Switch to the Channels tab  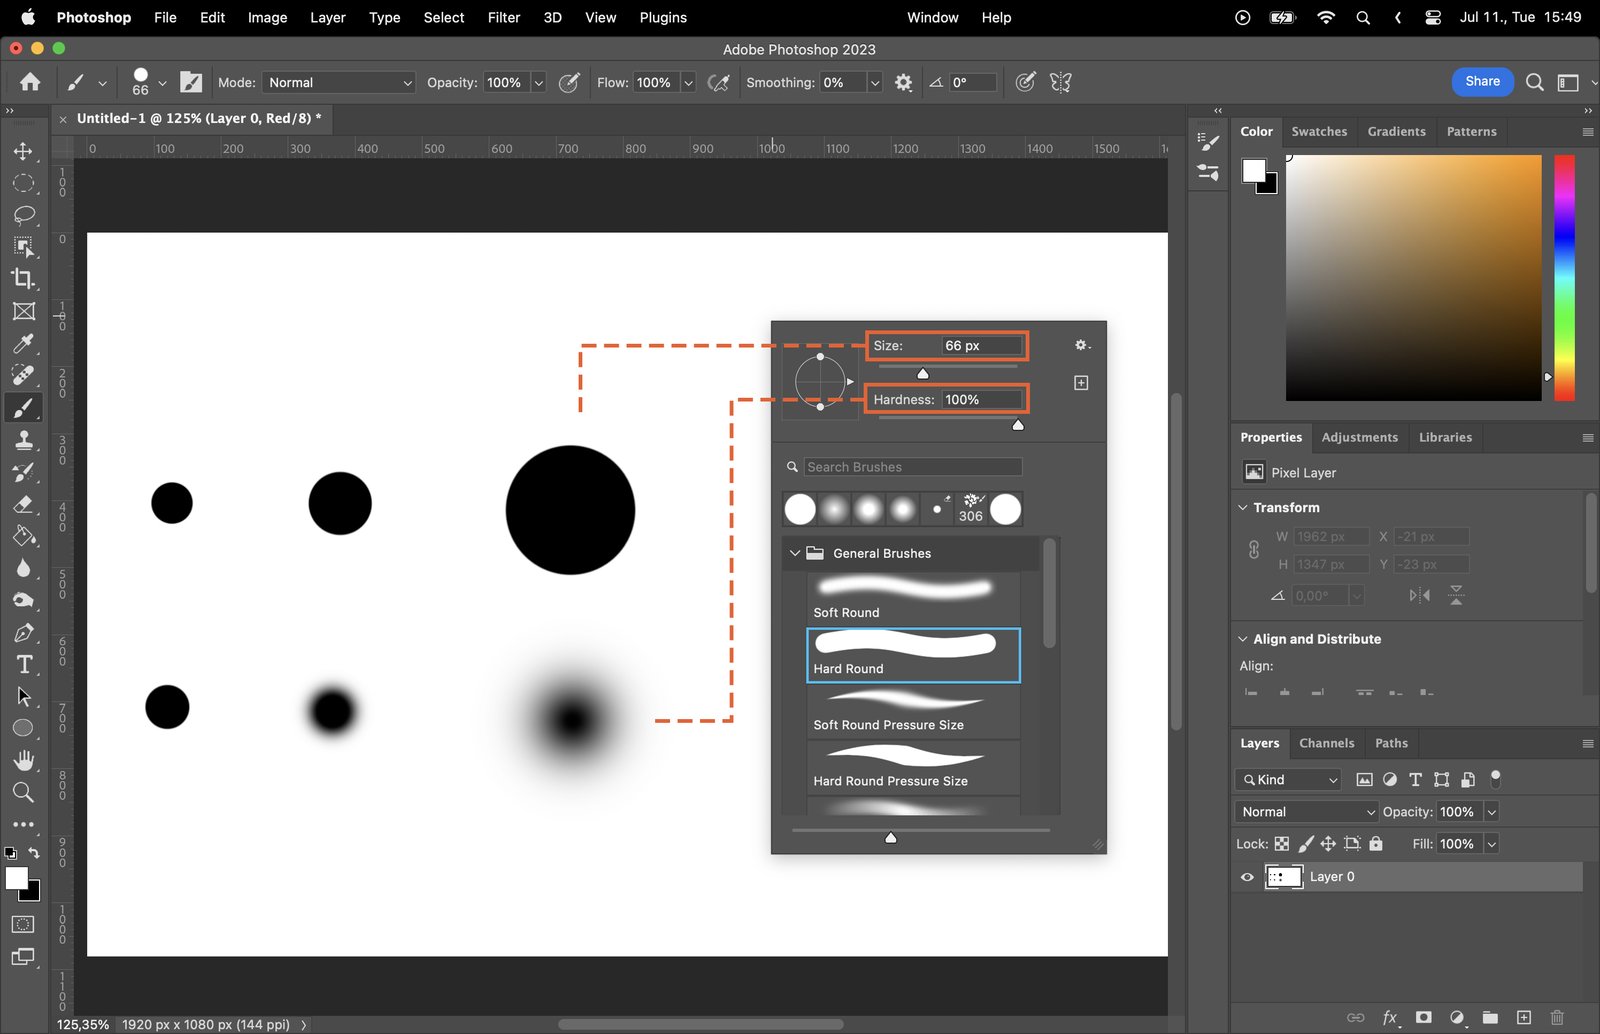click(x=1326, y=743)
